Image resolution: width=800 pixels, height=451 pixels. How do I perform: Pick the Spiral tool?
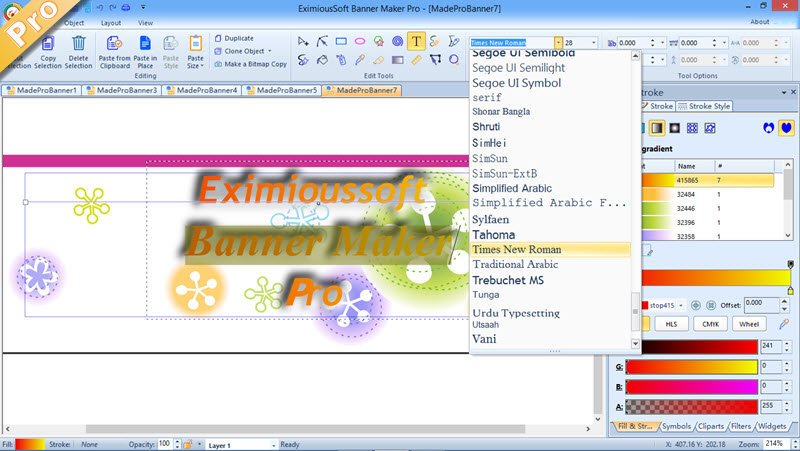(397, 41)
